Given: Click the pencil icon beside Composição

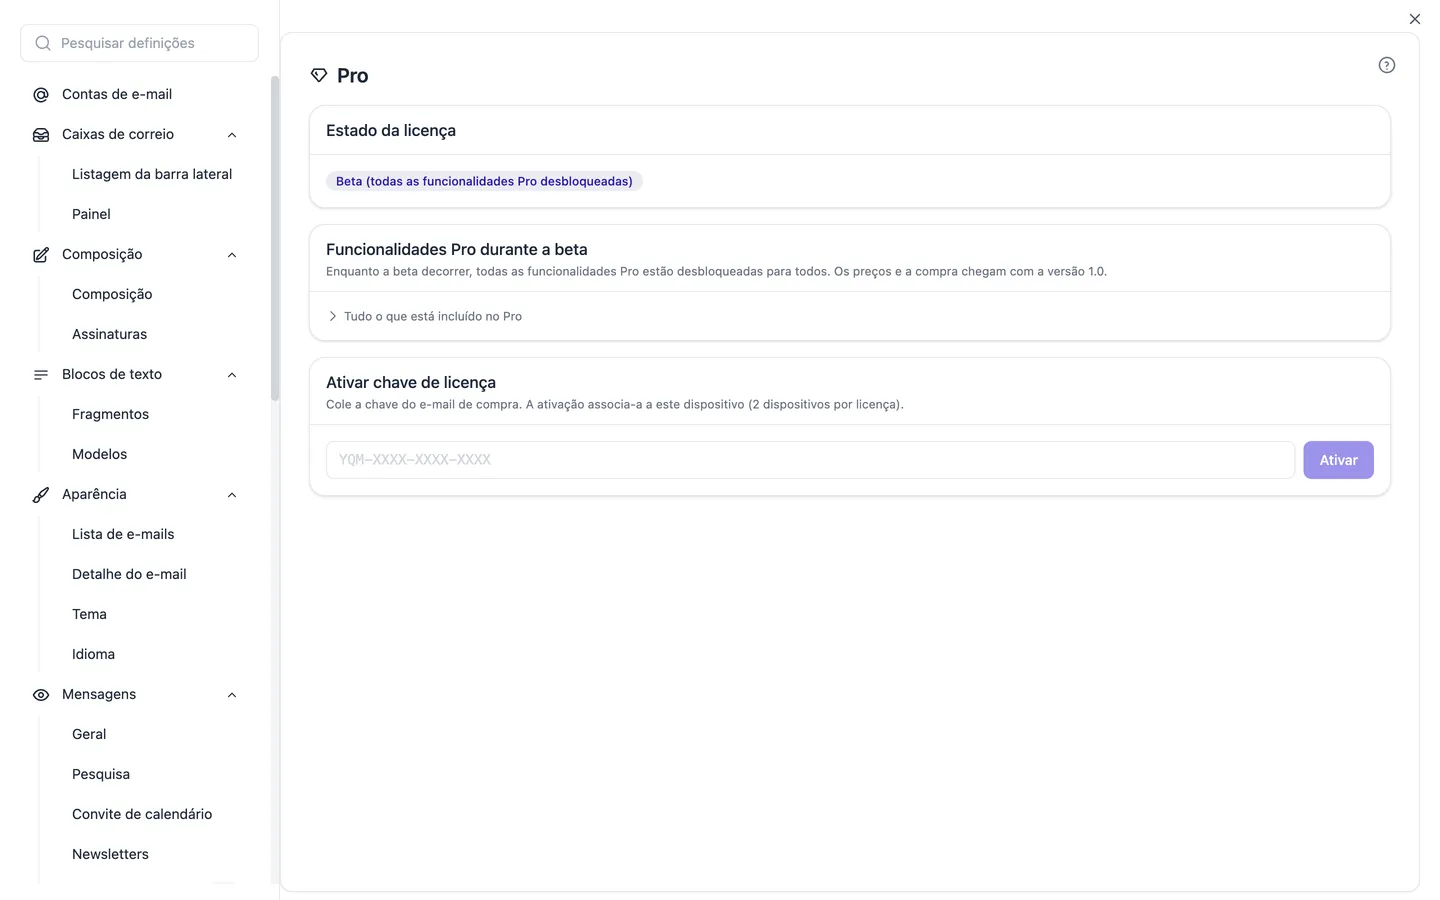Looking at the screenshot, I should (41, 254).
